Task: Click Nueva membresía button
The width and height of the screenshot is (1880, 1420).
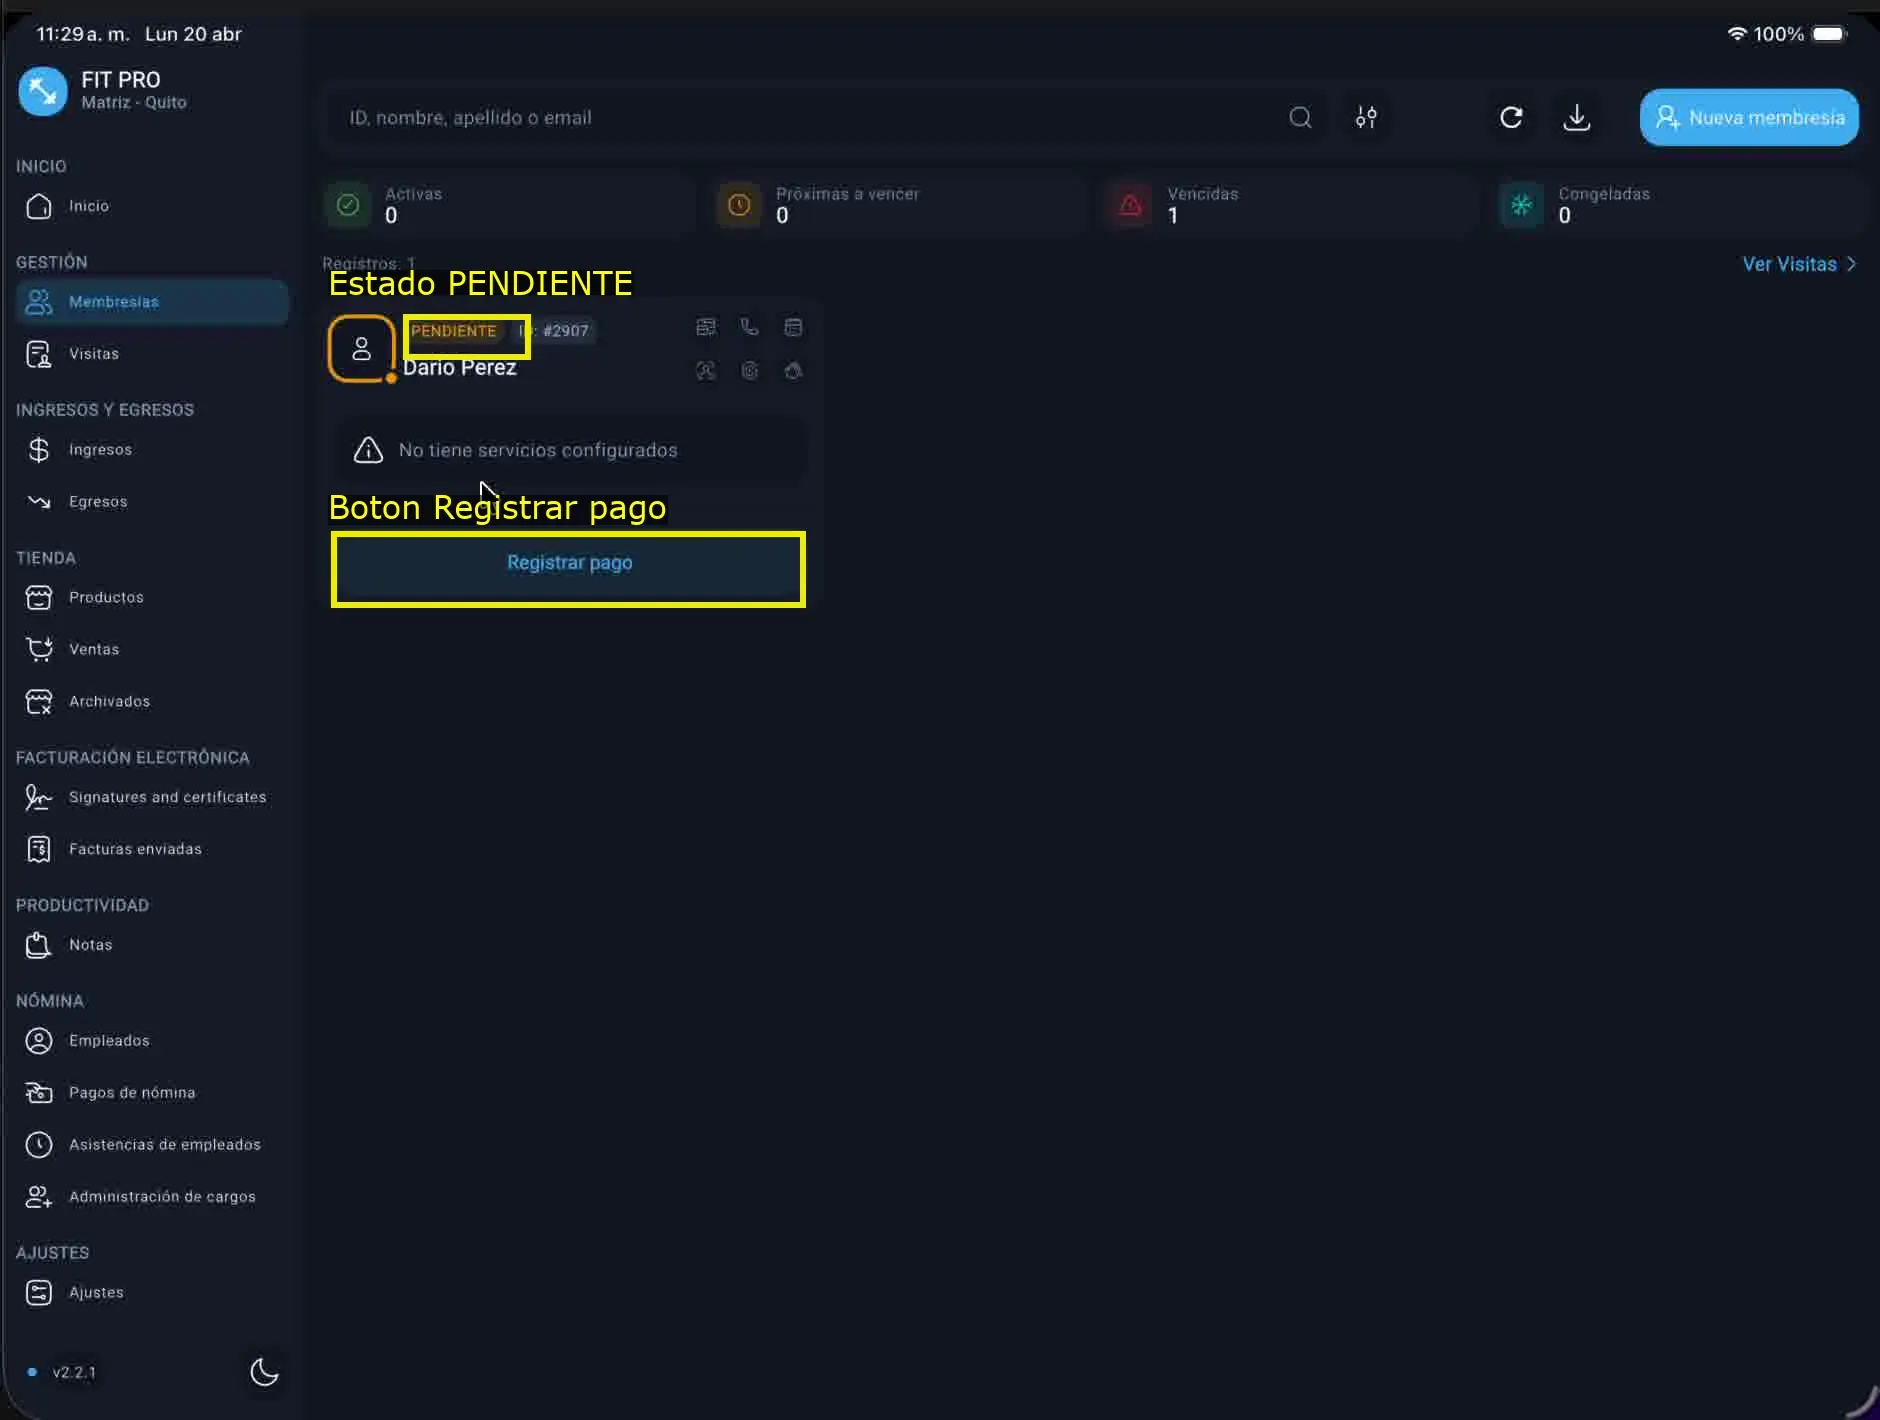Action: (x=1749, y=118)
